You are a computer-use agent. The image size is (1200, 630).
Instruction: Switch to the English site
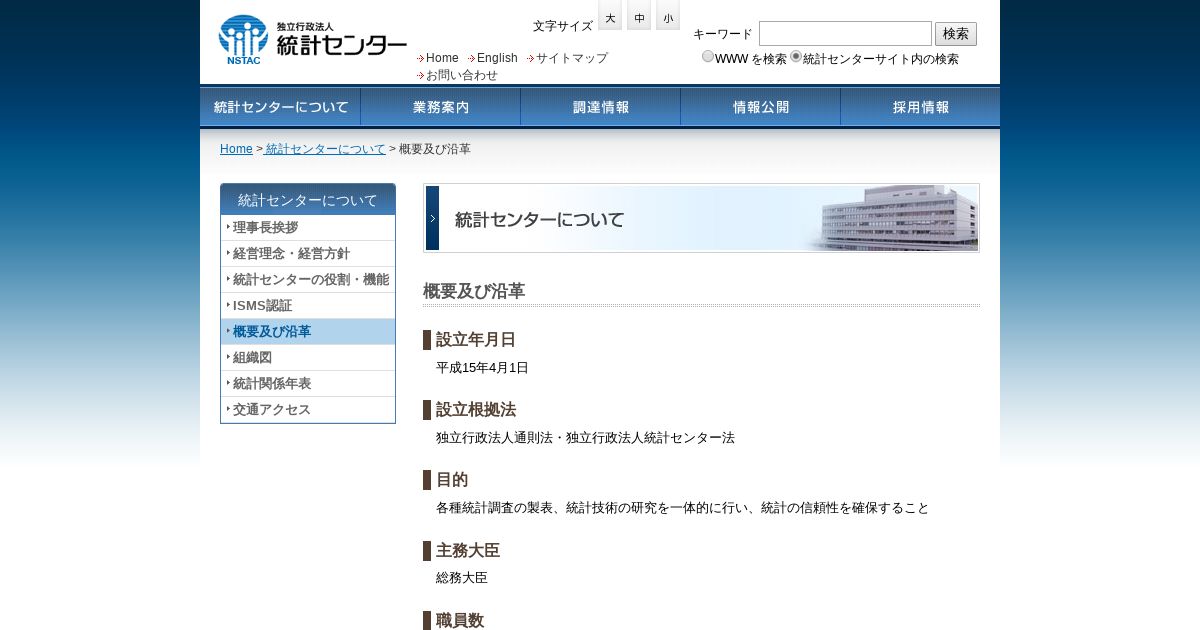coord(497,58)
